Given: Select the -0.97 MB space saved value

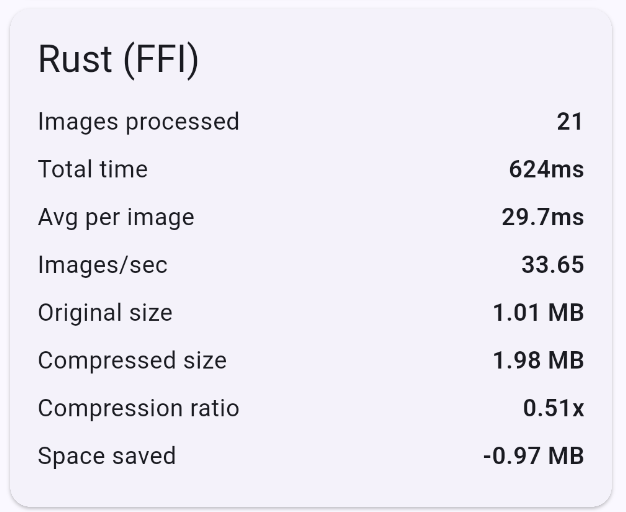Looking at the screenshot, I should pos(533,457).
